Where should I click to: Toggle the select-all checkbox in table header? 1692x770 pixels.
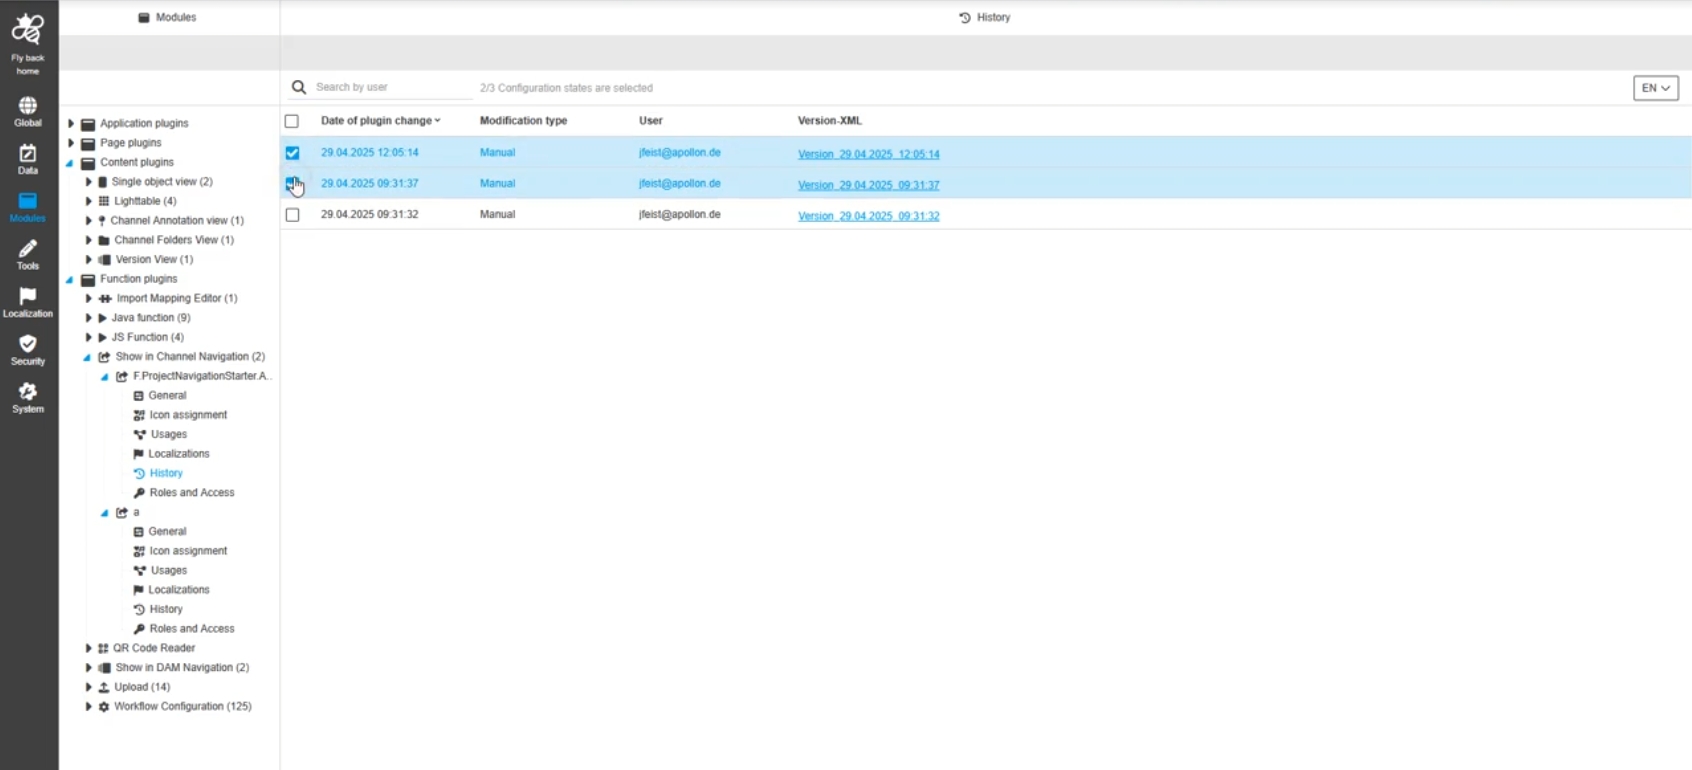[292, 121]
